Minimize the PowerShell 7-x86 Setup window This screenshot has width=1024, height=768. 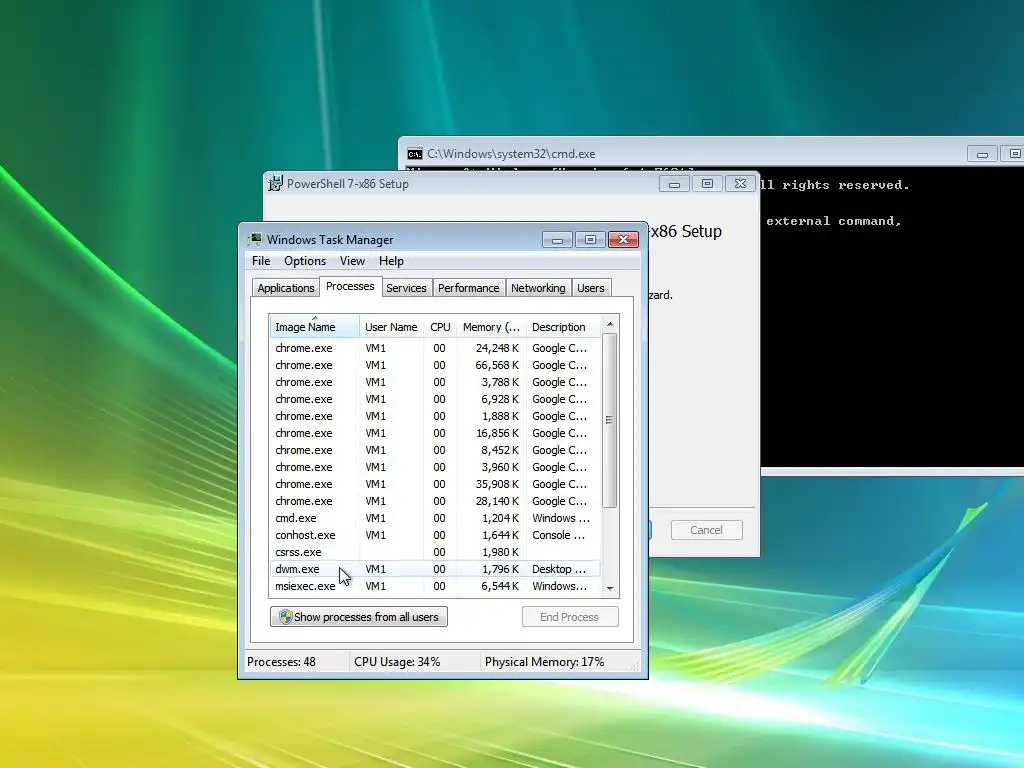pyautogui.click(x=675, y=184)
